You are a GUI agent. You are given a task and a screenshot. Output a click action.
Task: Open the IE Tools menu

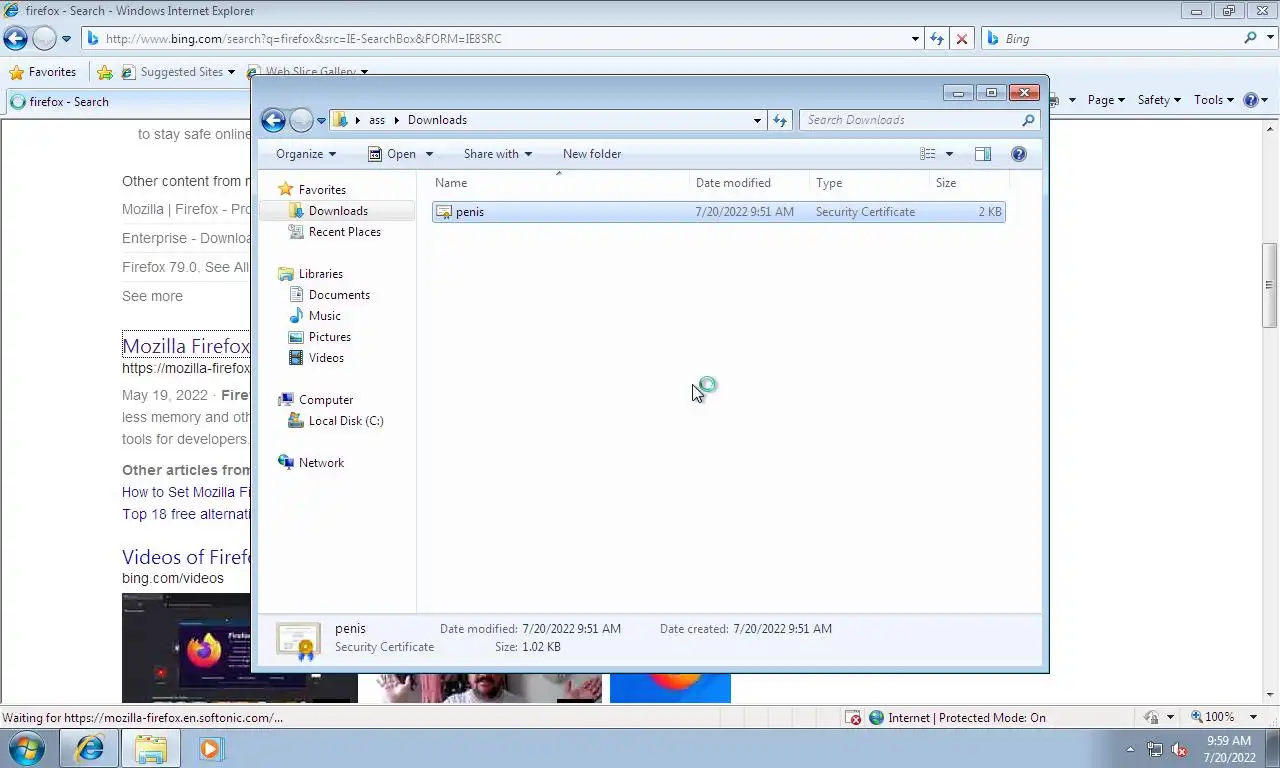[x=1215, y=100]
